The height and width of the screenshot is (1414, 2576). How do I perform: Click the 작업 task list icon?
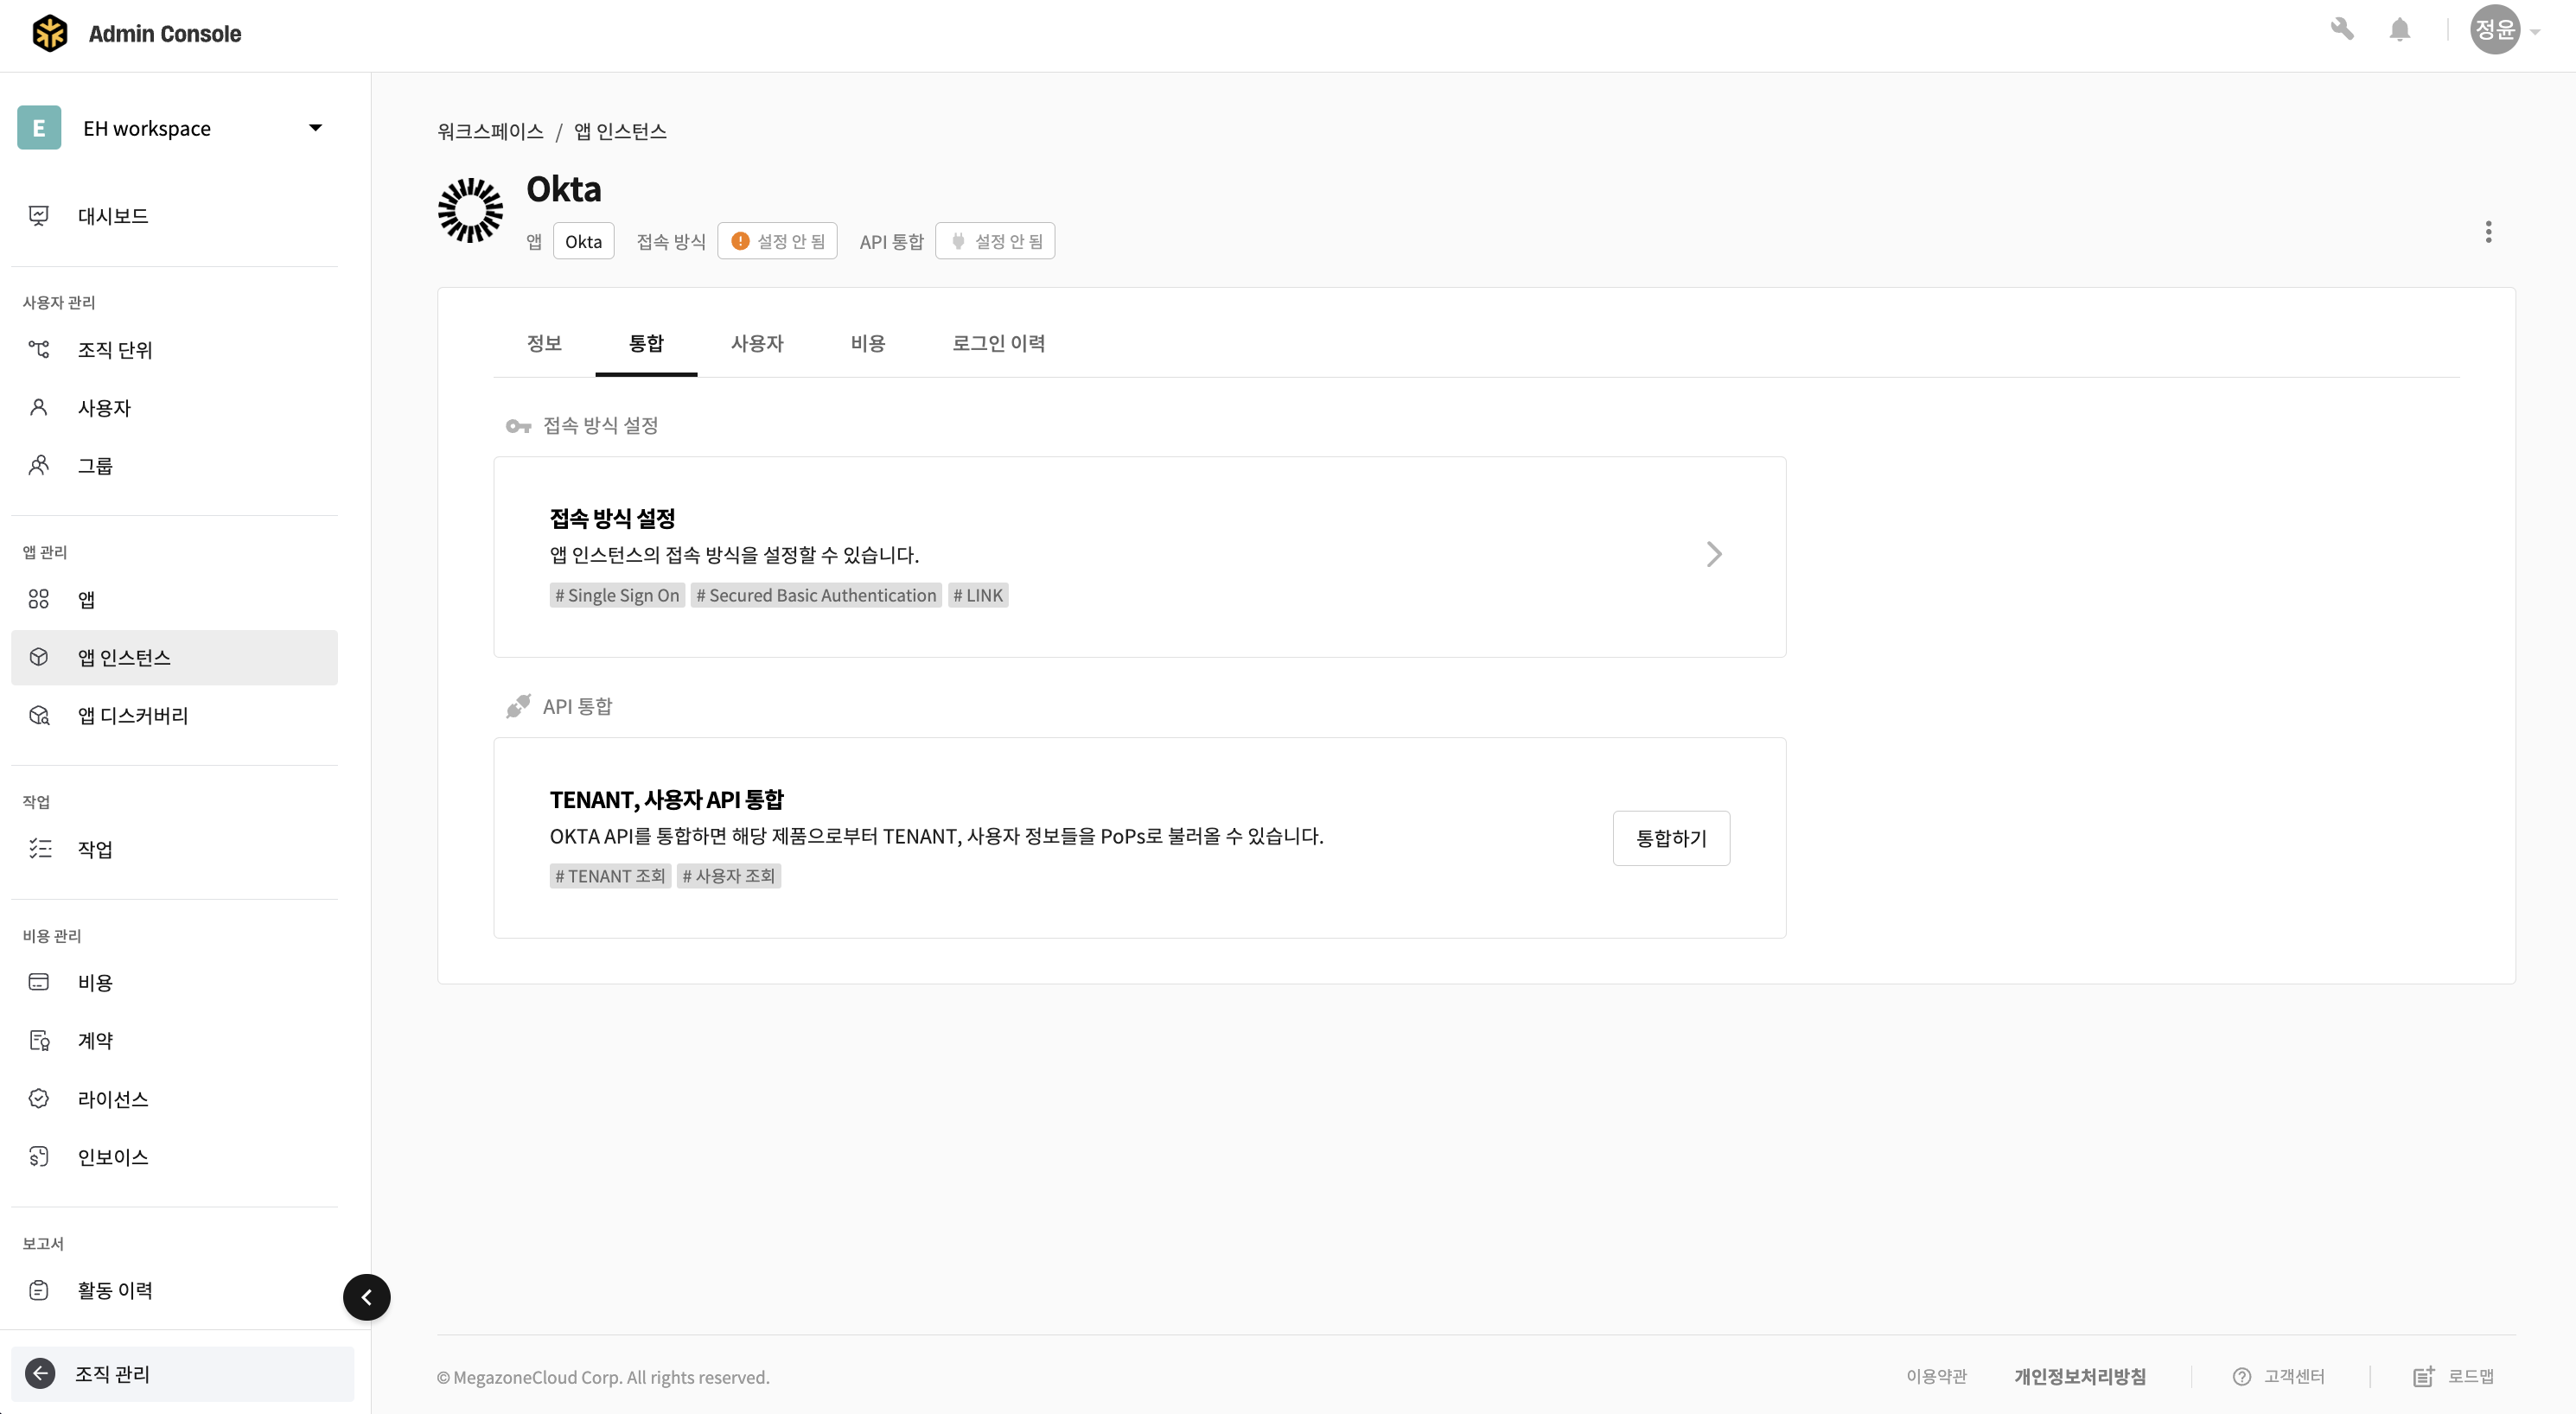(x=39, y=849)
